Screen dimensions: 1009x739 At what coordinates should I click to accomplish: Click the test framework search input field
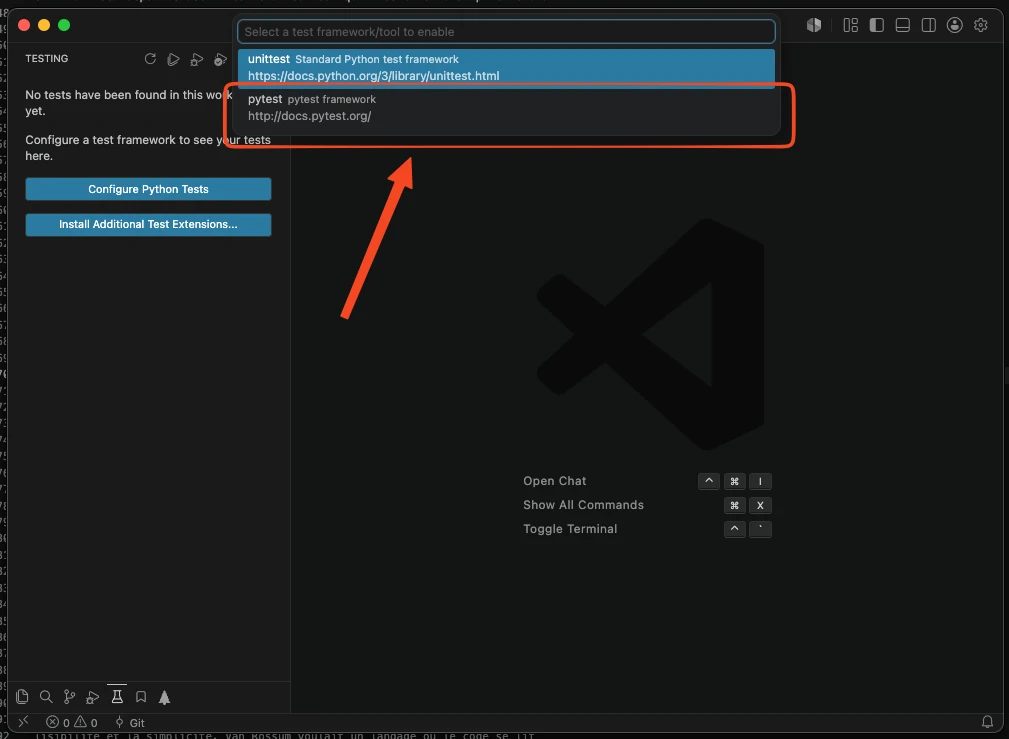(x=506, y=32)
